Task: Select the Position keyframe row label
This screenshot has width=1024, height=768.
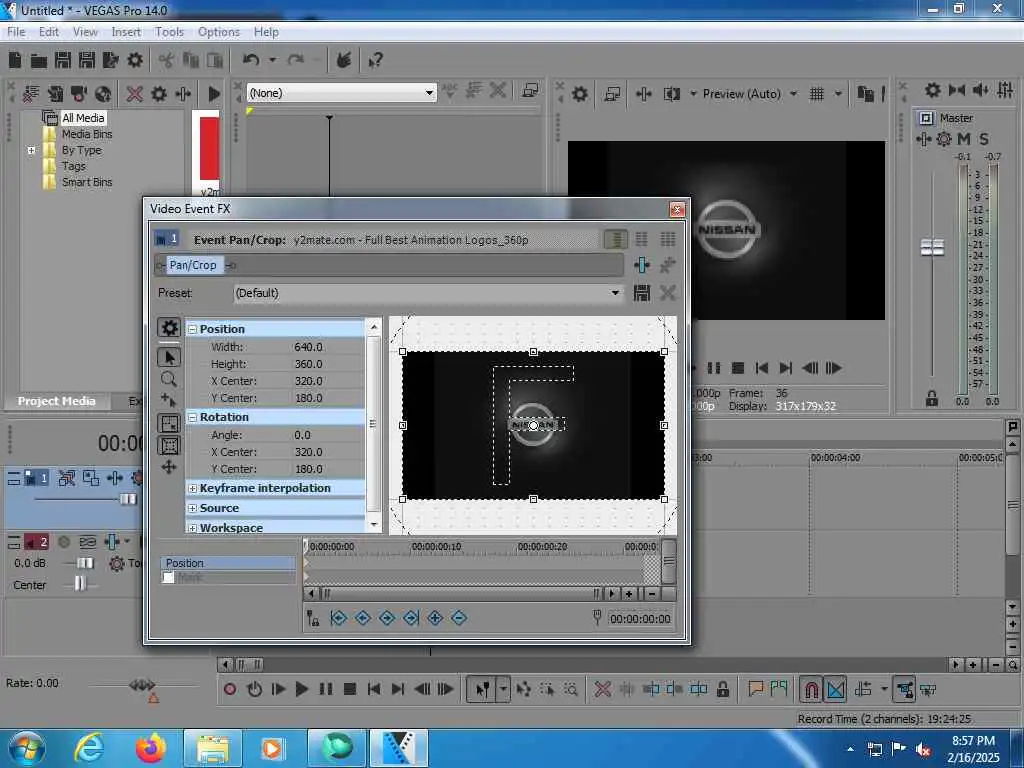Action: [x=227, y=563]
